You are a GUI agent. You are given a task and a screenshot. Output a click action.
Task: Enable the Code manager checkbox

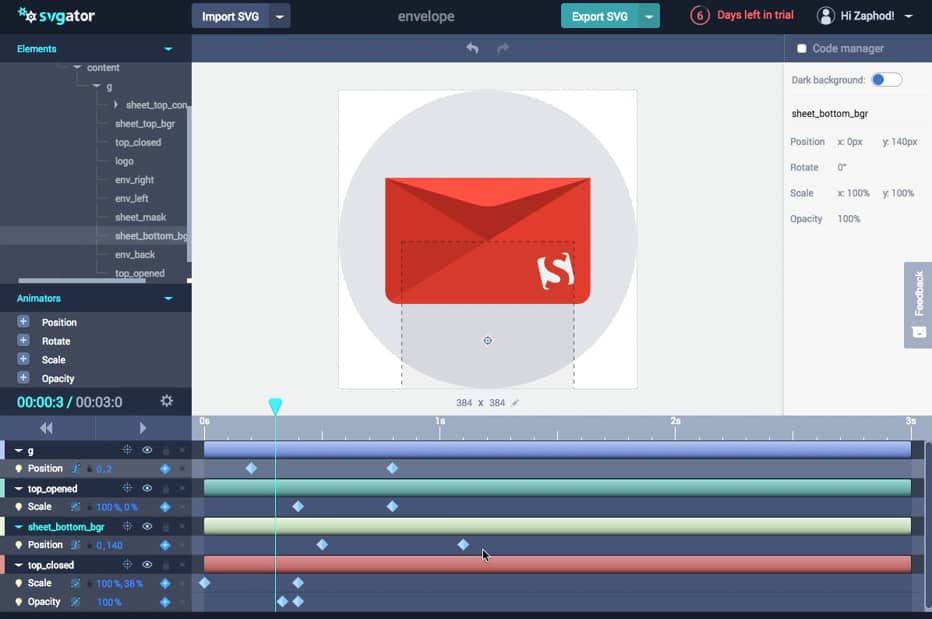point(801,49)
